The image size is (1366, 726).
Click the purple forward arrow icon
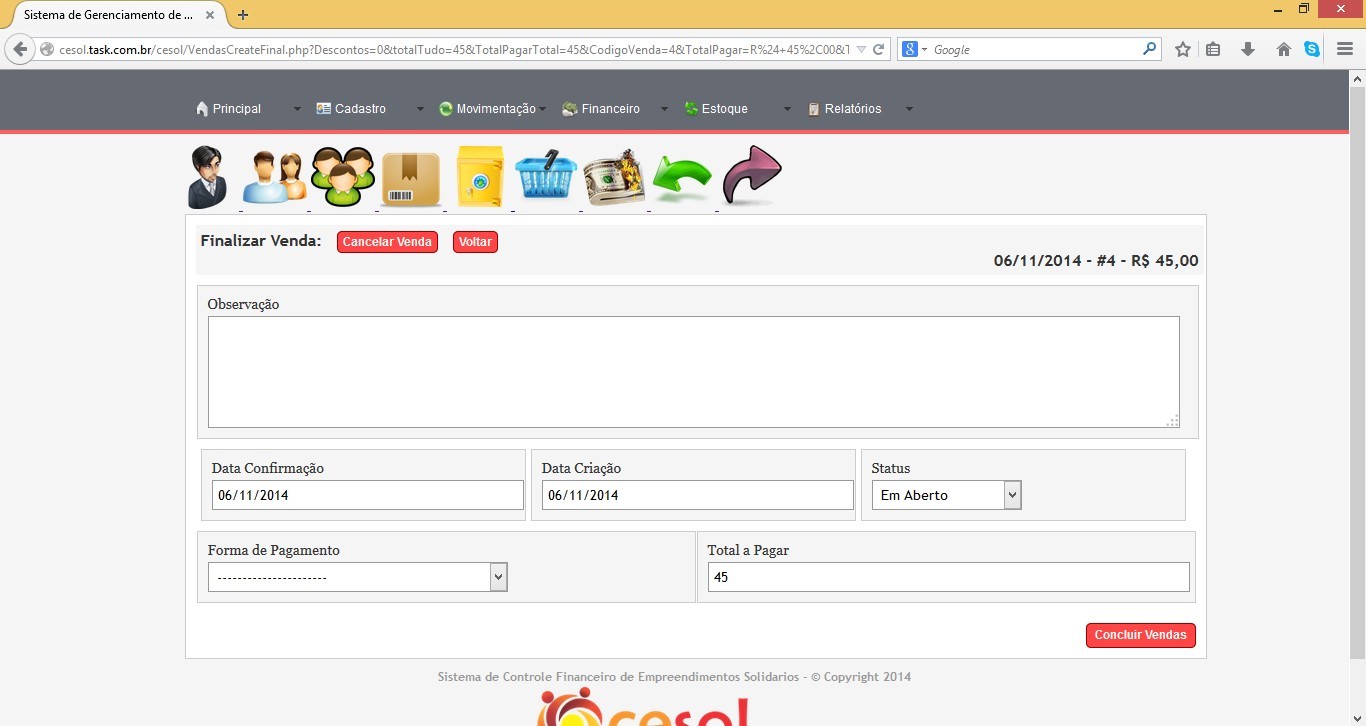pyautogui.click(x=751, y=175)
